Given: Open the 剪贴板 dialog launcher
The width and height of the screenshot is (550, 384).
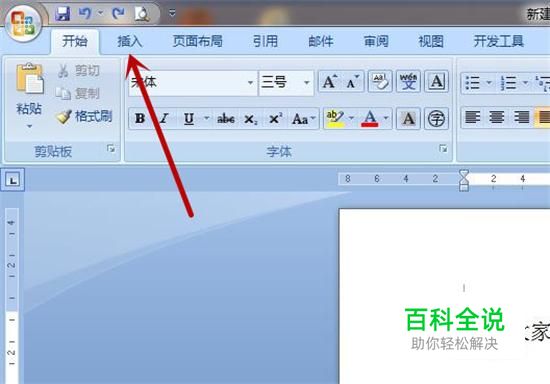Looking at the screenshot, I should coord(111,149).
